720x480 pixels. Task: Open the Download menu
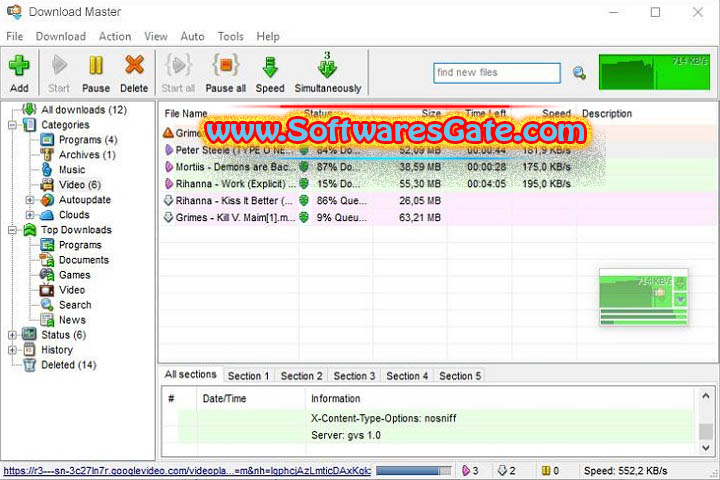click(x=61, y=36)
